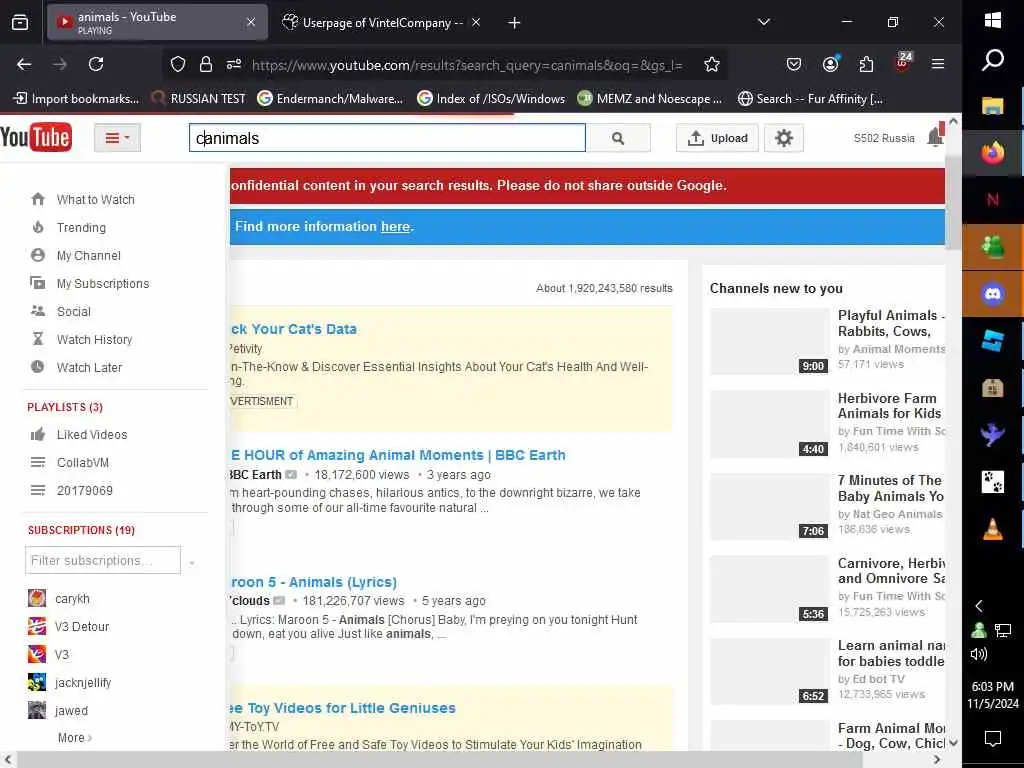This screenshot has width=1024, height=768.
Task: Open Liked Videos playlist
Action: pos(91,434)
